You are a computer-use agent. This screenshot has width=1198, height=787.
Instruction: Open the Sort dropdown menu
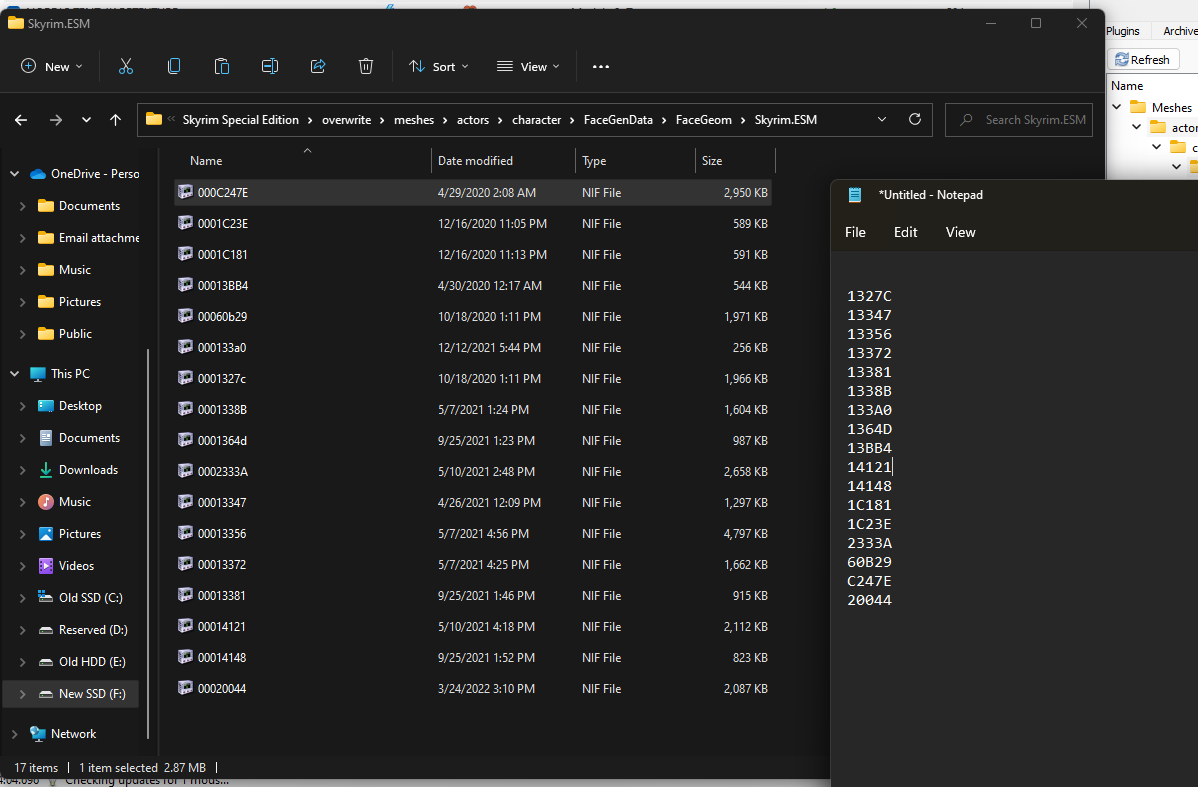pyautogui.click(x=439, y=66)
